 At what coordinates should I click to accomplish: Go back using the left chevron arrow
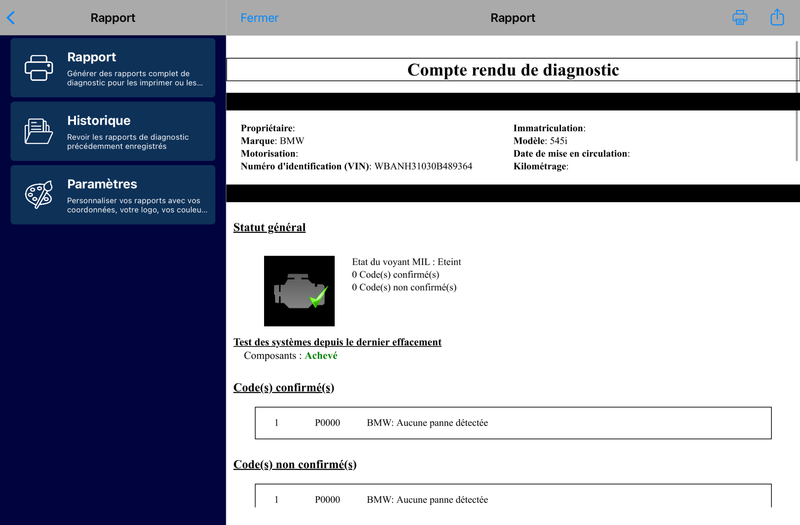[11, 18]
